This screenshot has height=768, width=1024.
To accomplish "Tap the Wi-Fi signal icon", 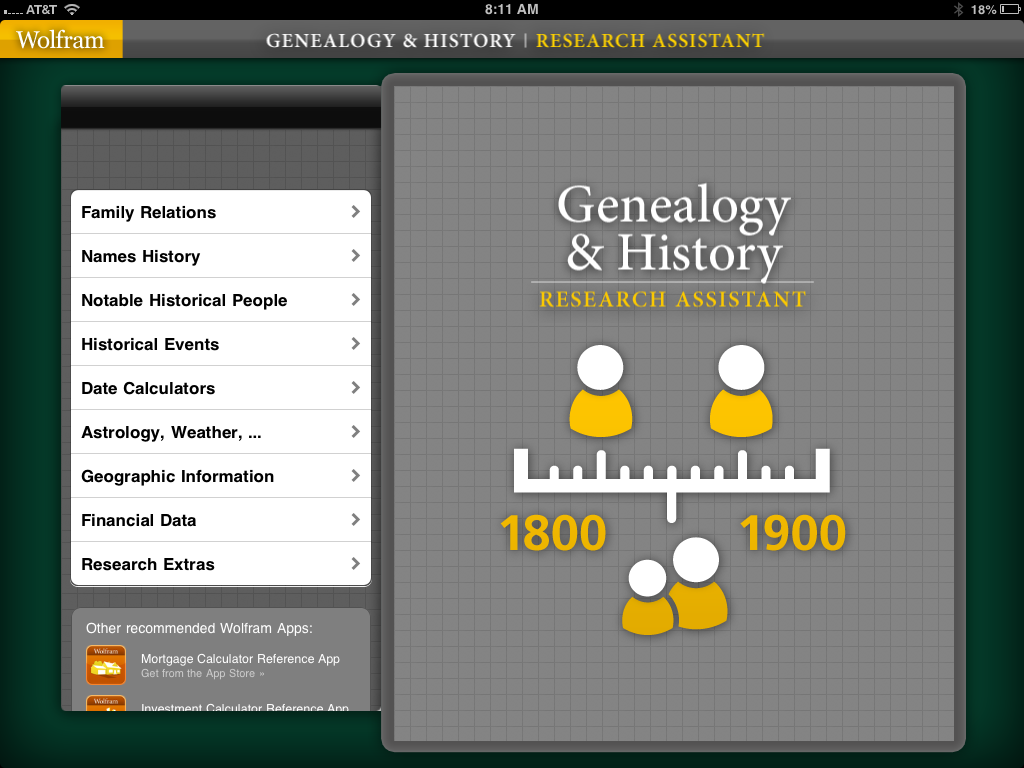I will point(72,9).
